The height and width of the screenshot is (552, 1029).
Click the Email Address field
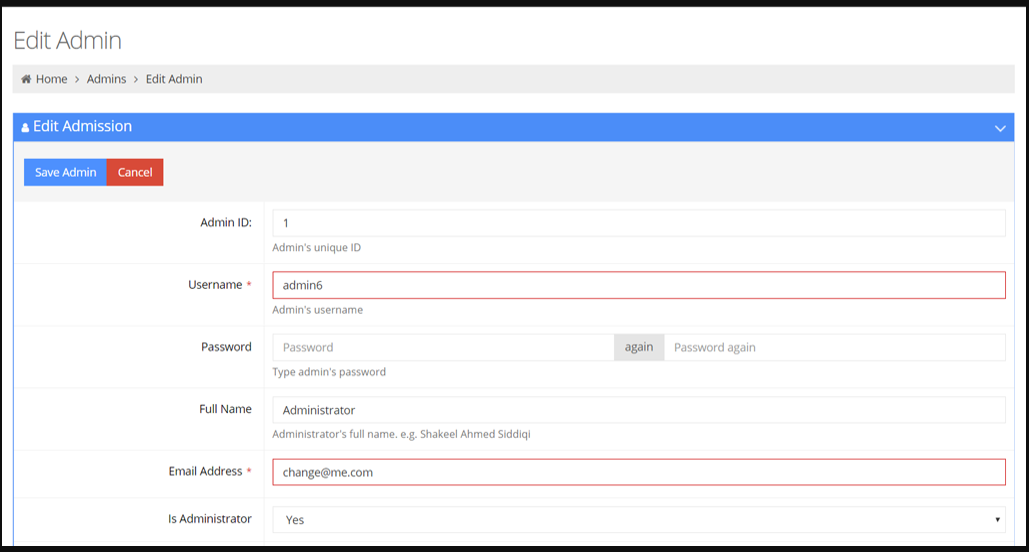point(639,472)
